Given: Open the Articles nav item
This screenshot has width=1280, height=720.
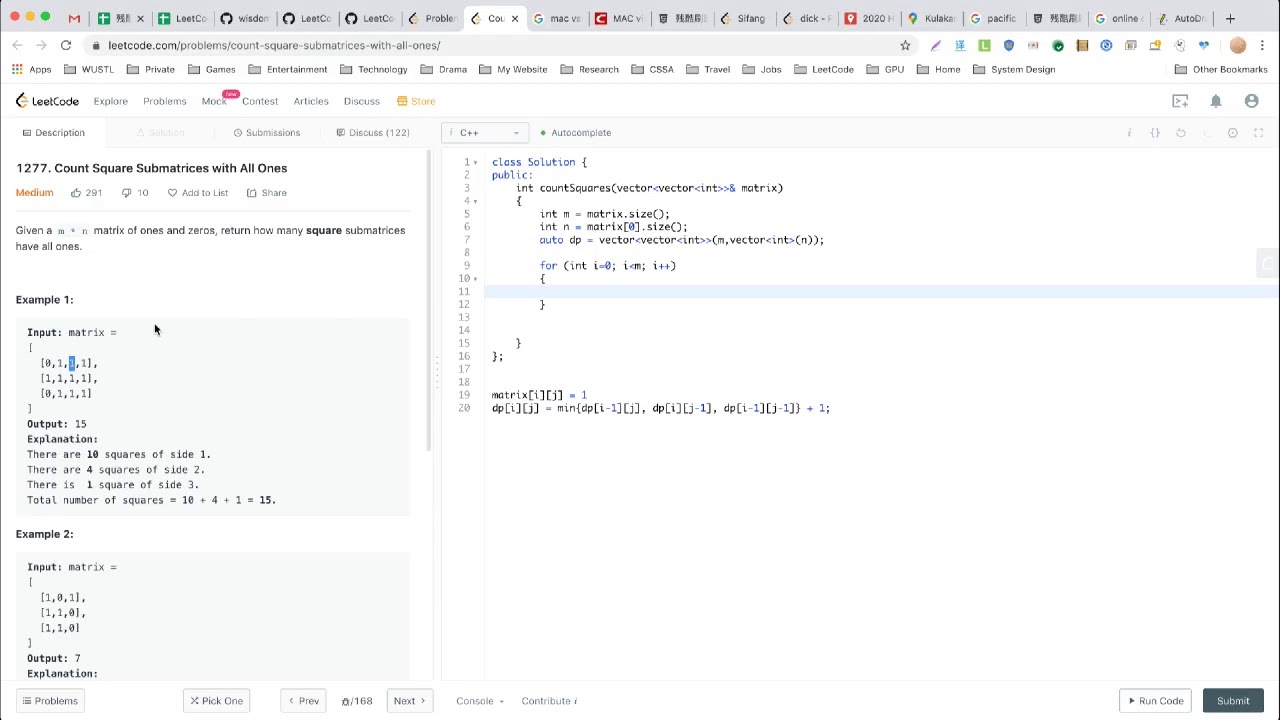Looking at the screenshot, I should point(311,101).
